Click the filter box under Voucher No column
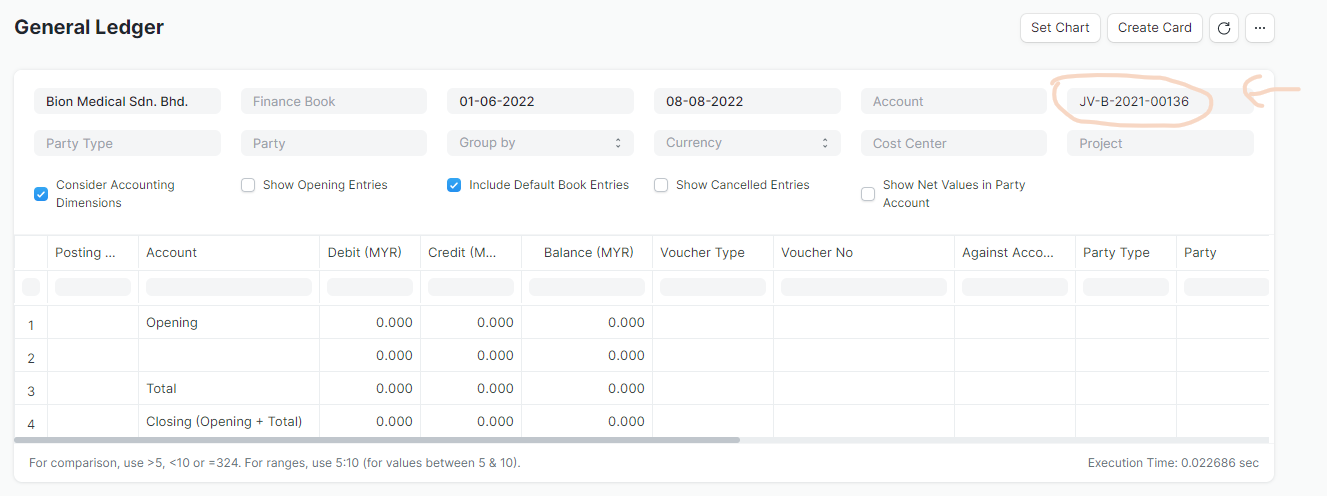The width and height of the screenshot is (1327, 496). click(x=864, y=287)
